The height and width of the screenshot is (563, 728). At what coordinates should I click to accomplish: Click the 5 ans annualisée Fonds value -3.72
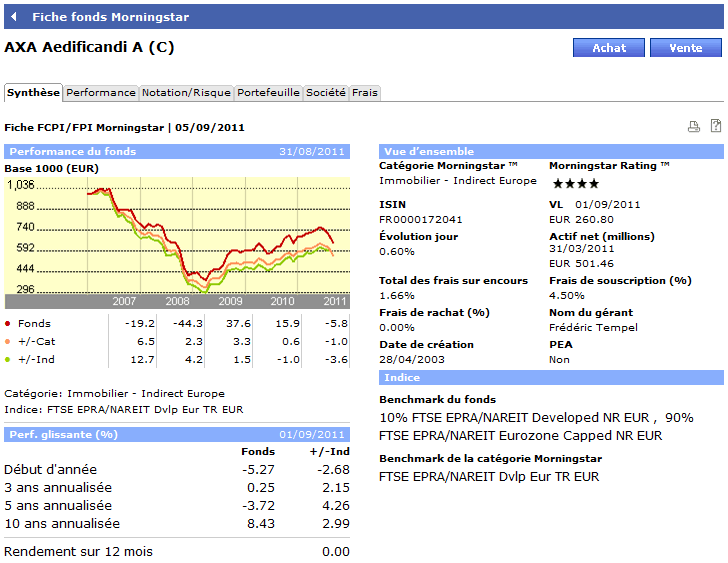pos(259,506)
